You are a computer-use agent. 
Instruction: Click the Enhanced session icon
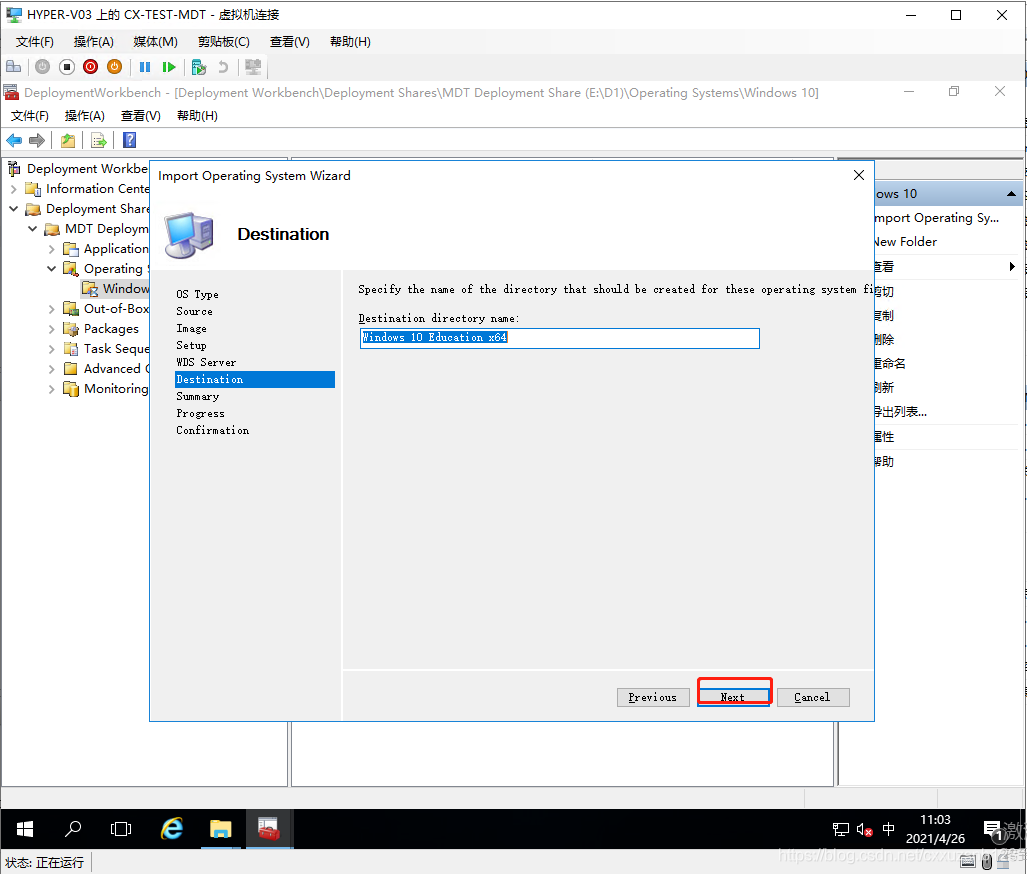[253, 67]
